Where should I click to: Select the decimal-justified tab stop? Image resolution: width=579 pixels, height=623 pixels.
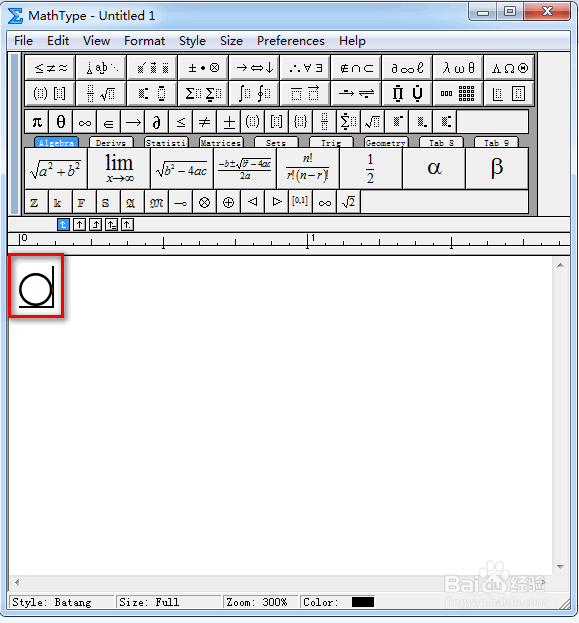tap(127, 225)
